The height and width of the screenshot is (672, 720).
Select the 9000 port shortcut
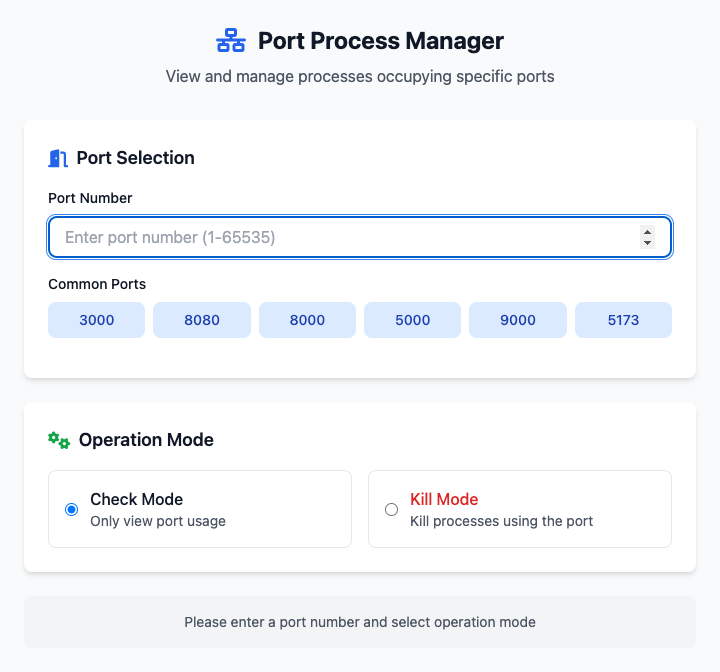[518, 320]
